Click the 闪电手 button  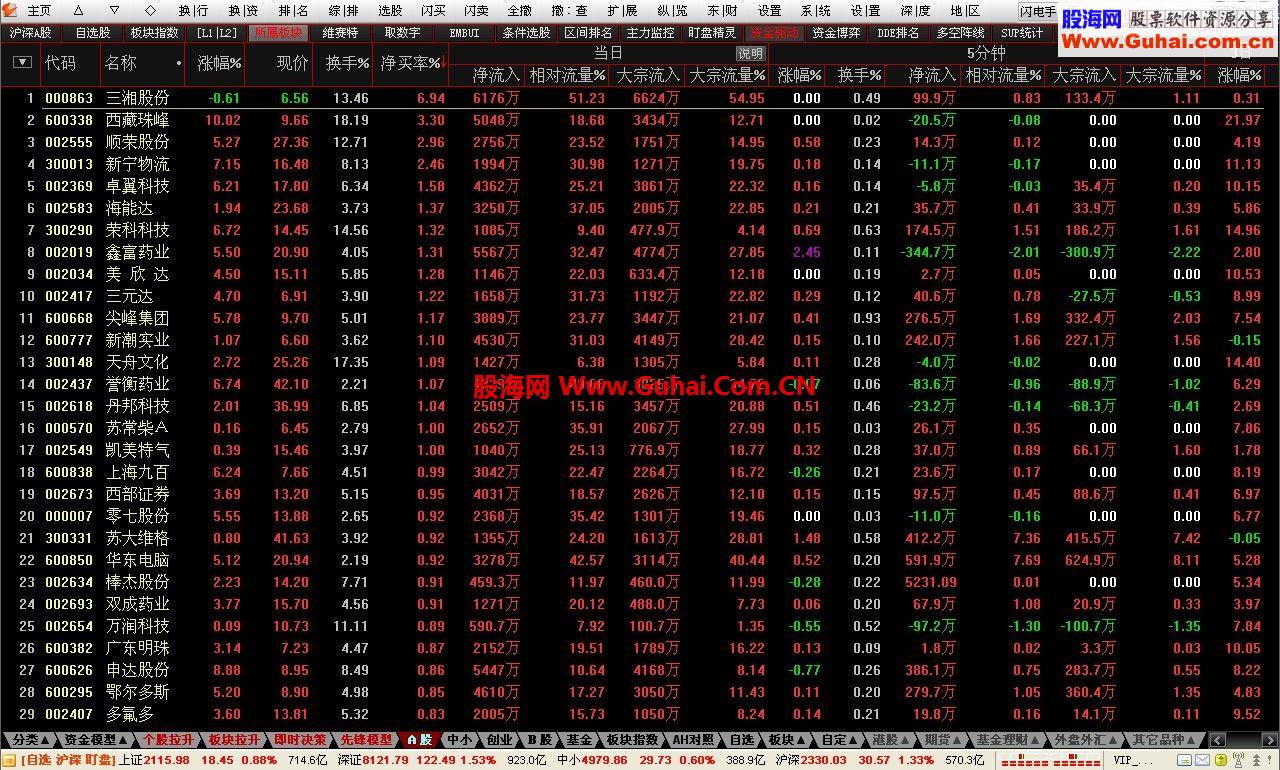1038,12
